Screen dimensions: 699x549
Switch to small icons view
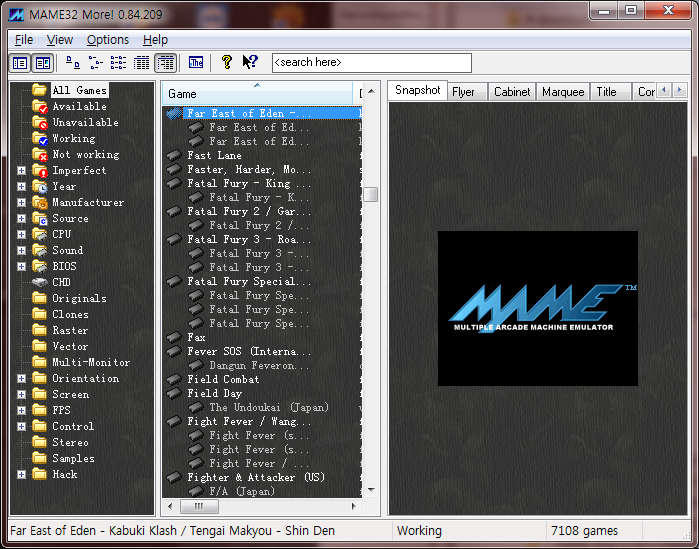[95, 63]
